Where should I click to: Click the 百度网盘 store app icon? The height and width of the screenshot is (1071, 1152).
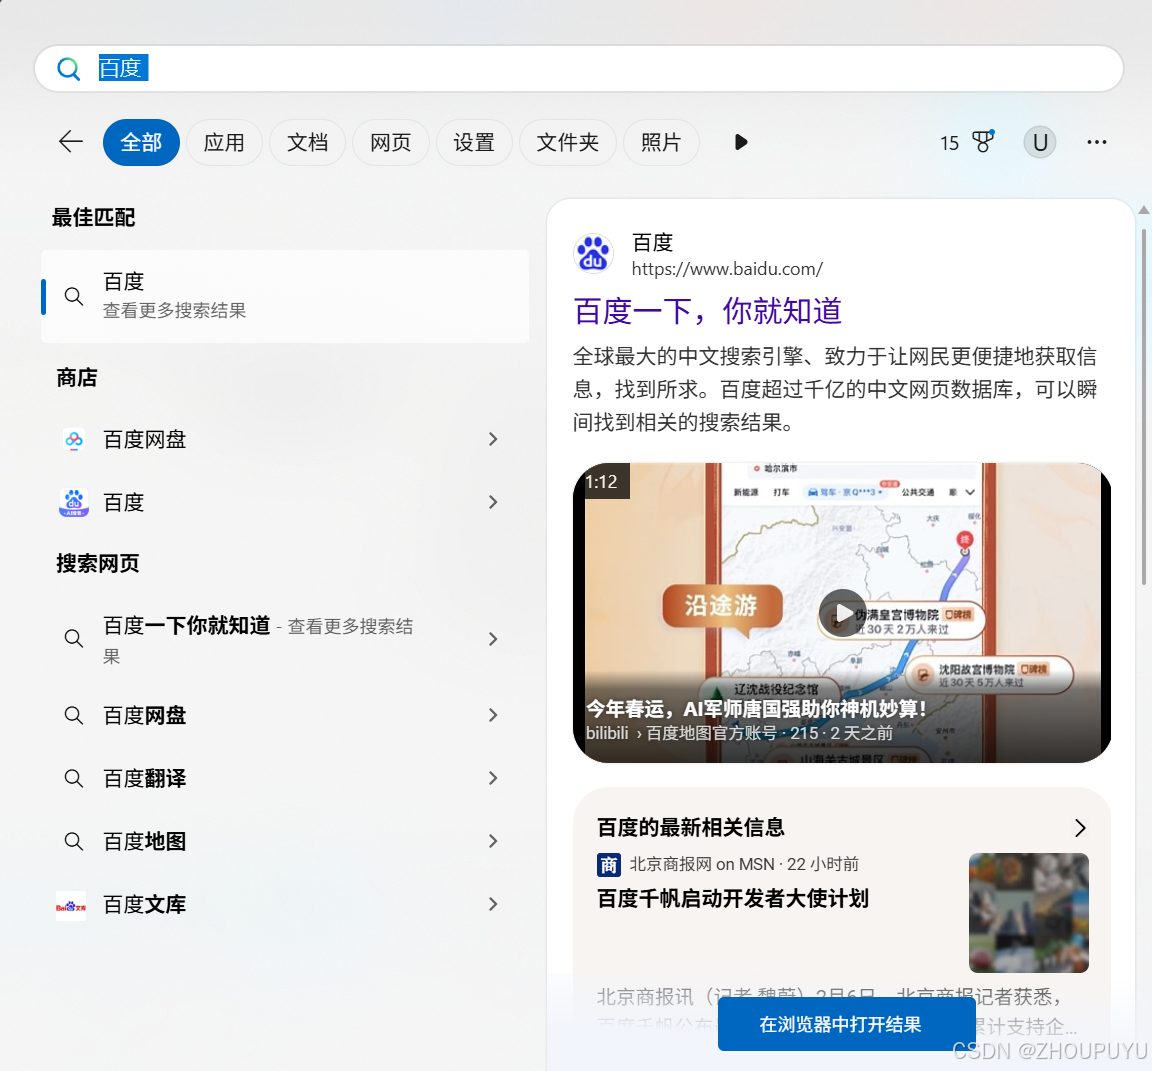click(73, 439)
